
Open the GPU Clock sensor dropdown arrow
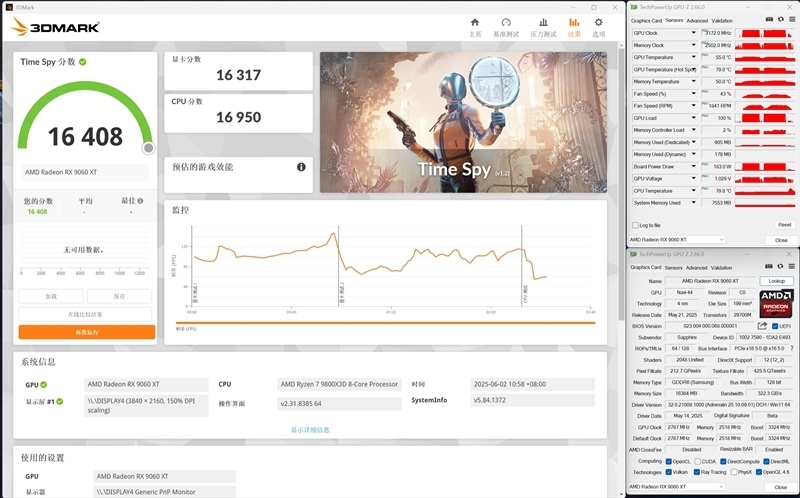pos(693,33)
